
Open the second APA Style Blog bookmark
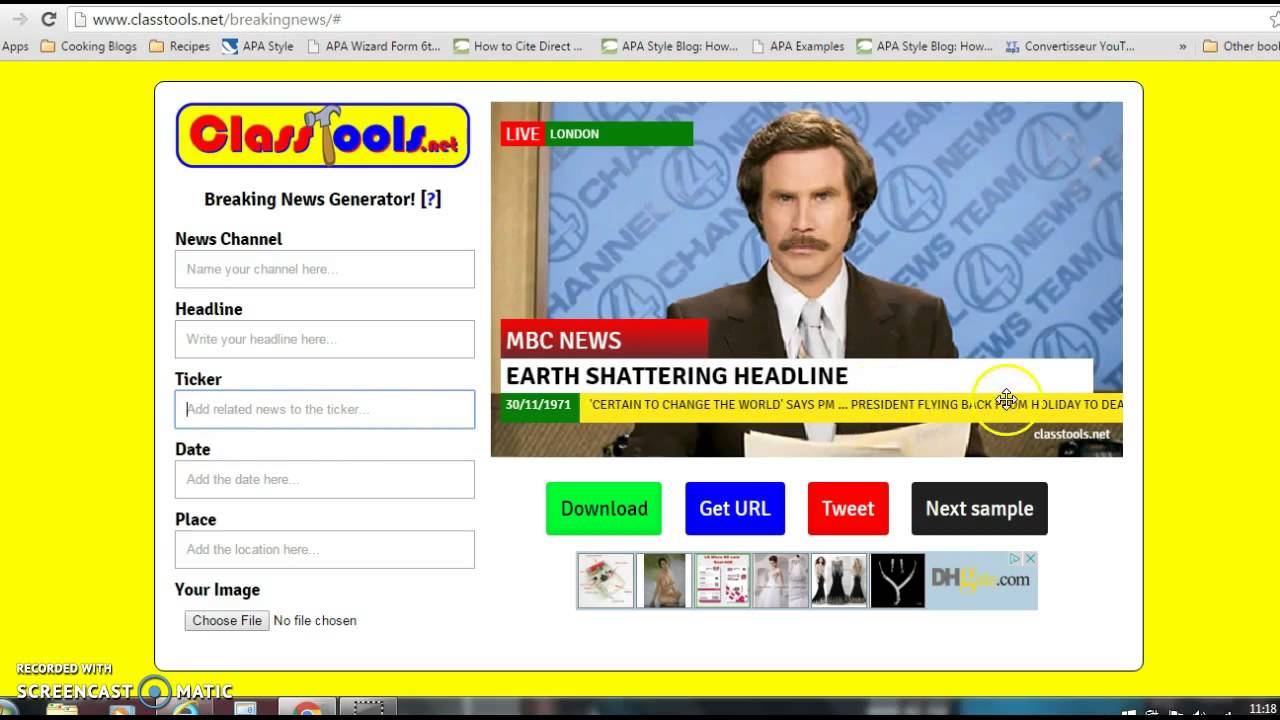coord(925,46)
